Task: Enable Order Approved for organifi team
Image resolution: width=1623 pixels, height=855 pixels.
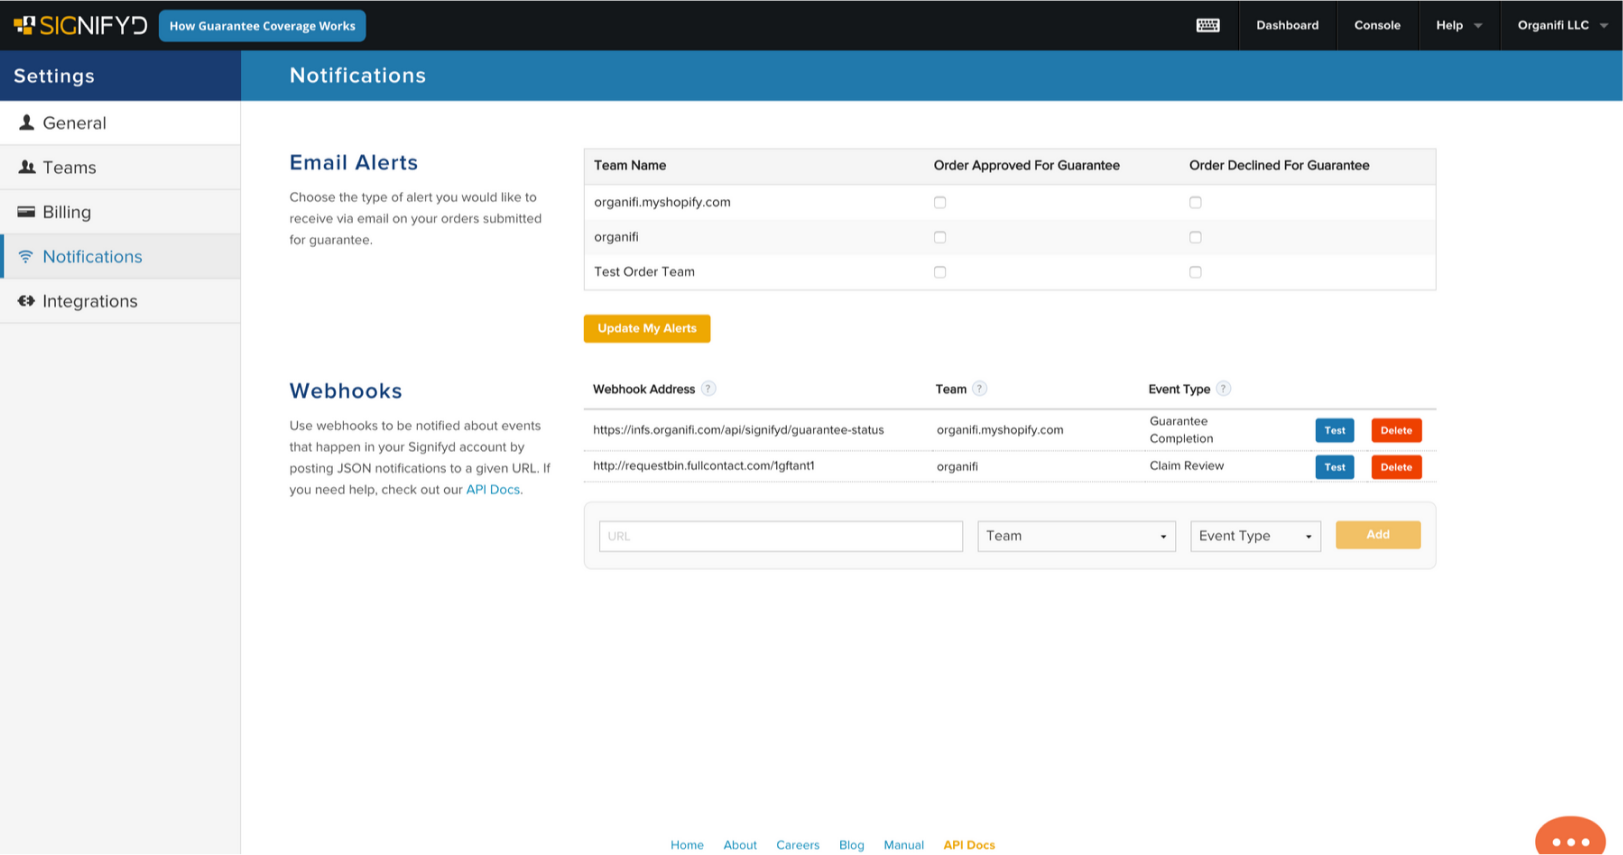Action: tap(940, 237)
